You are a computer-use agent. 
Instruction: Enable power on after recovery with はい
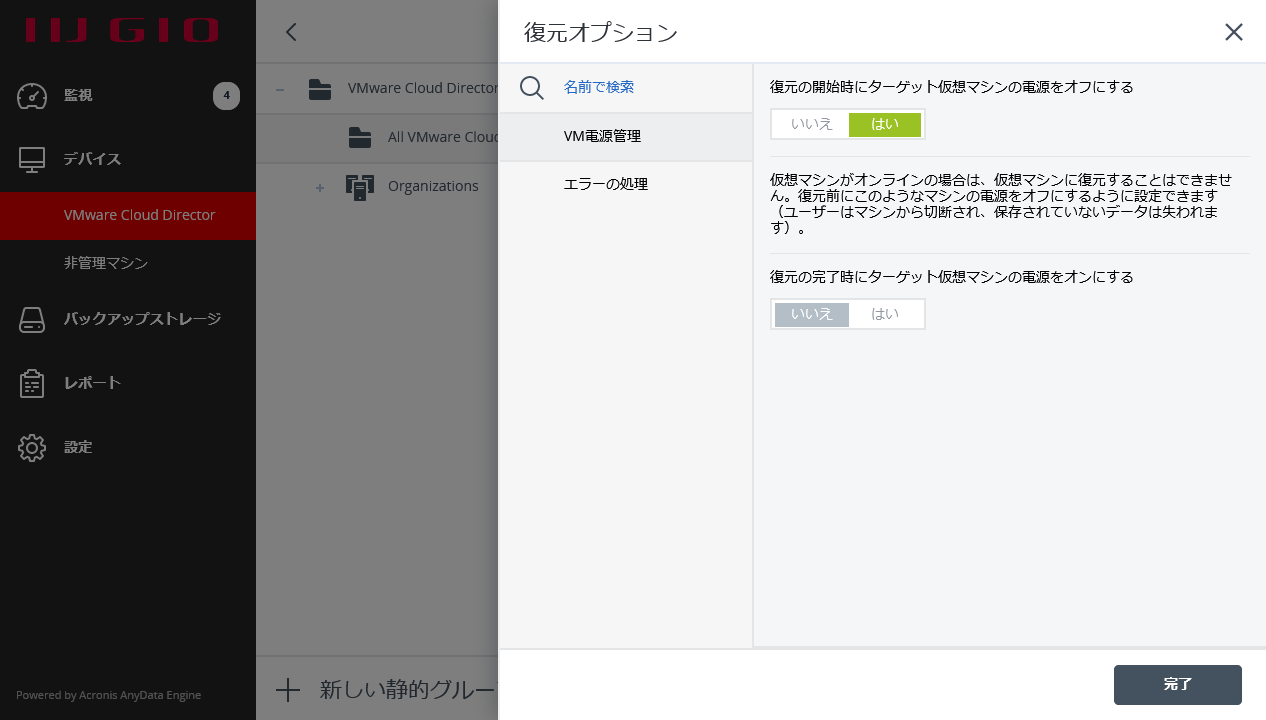tap(885, 314)
